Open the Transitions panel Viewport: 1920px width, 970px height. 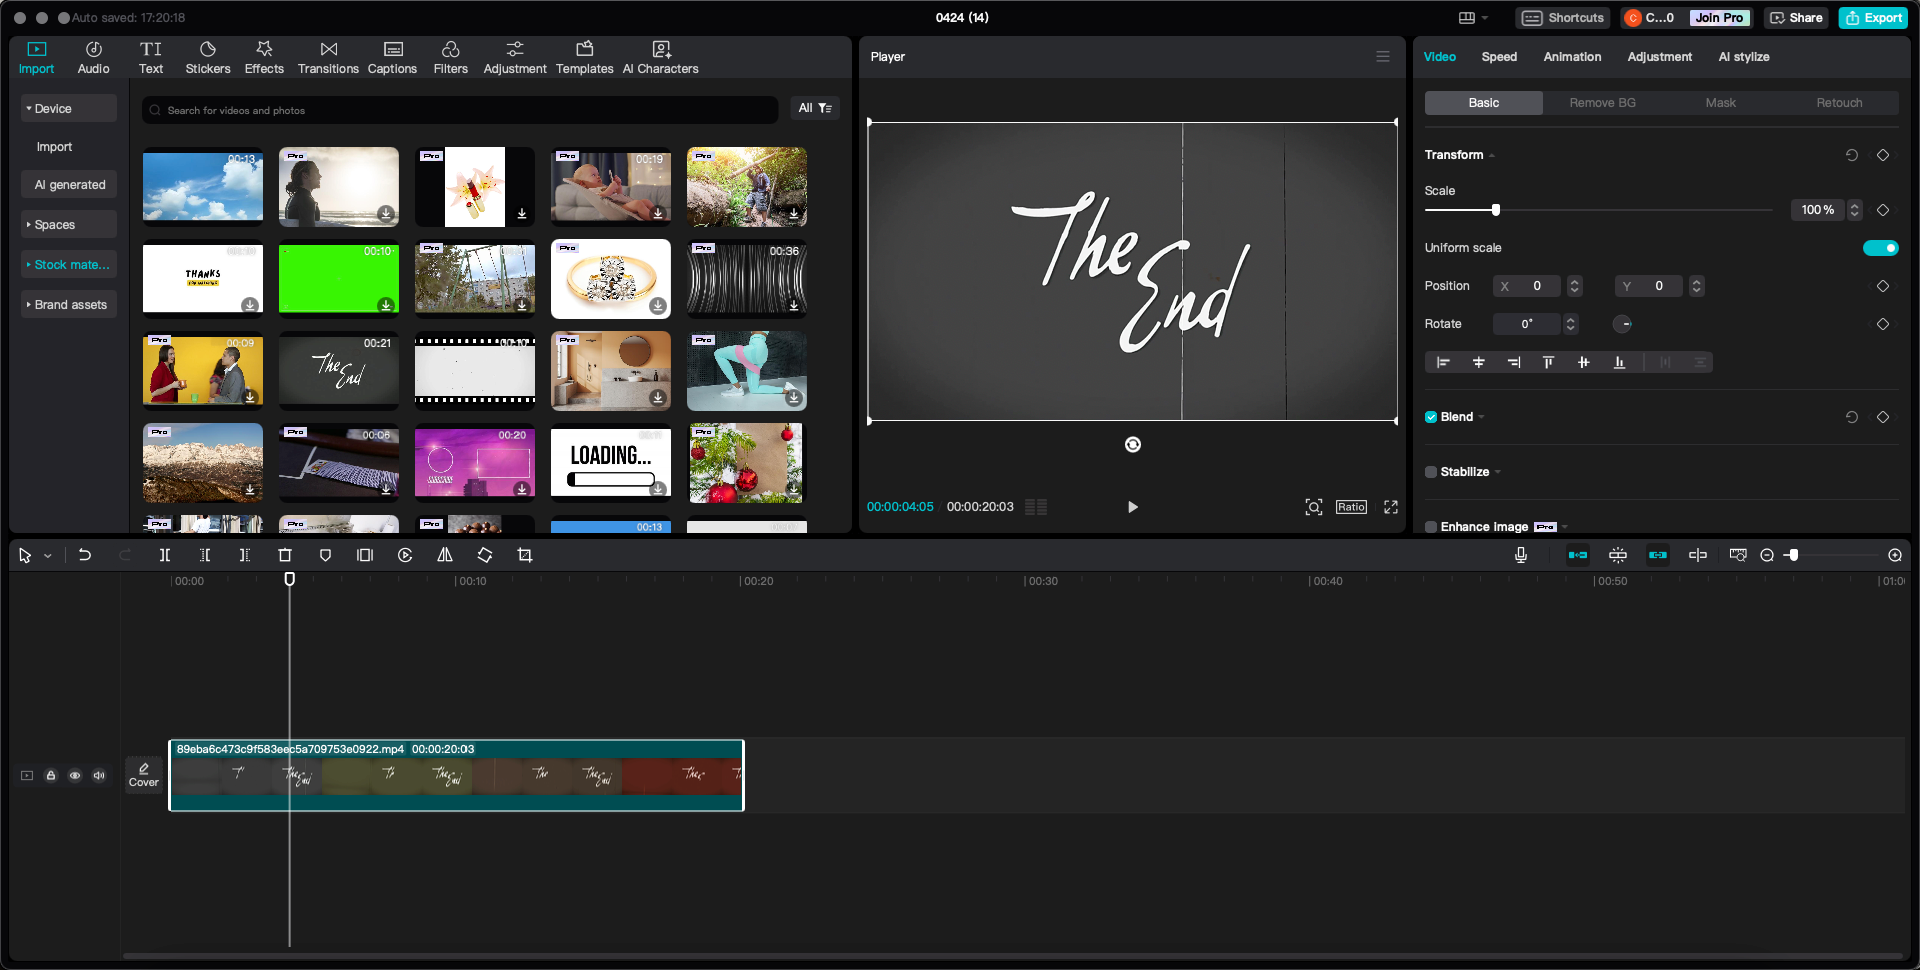(328, 56)
